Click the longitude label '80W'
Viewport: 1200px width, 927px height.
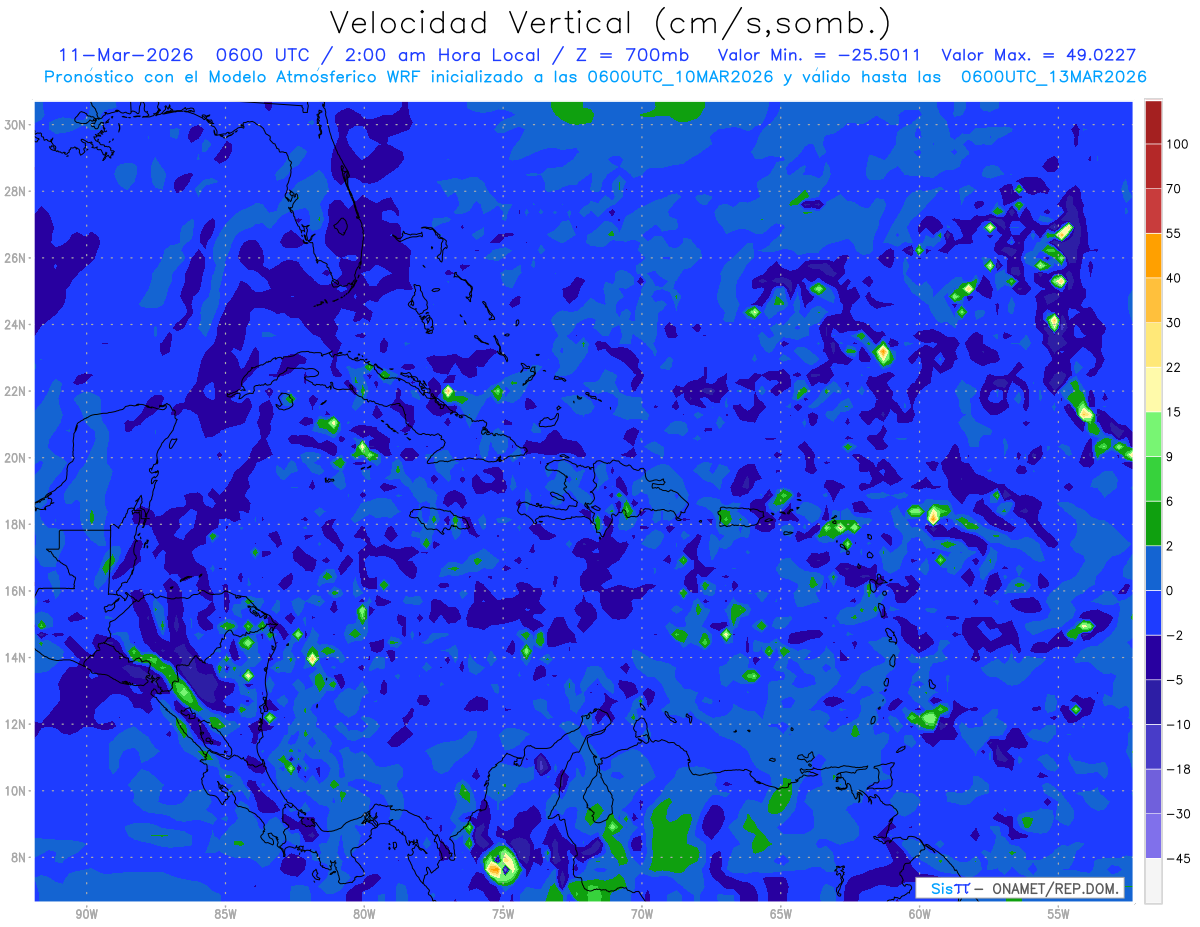coord(364,914)
